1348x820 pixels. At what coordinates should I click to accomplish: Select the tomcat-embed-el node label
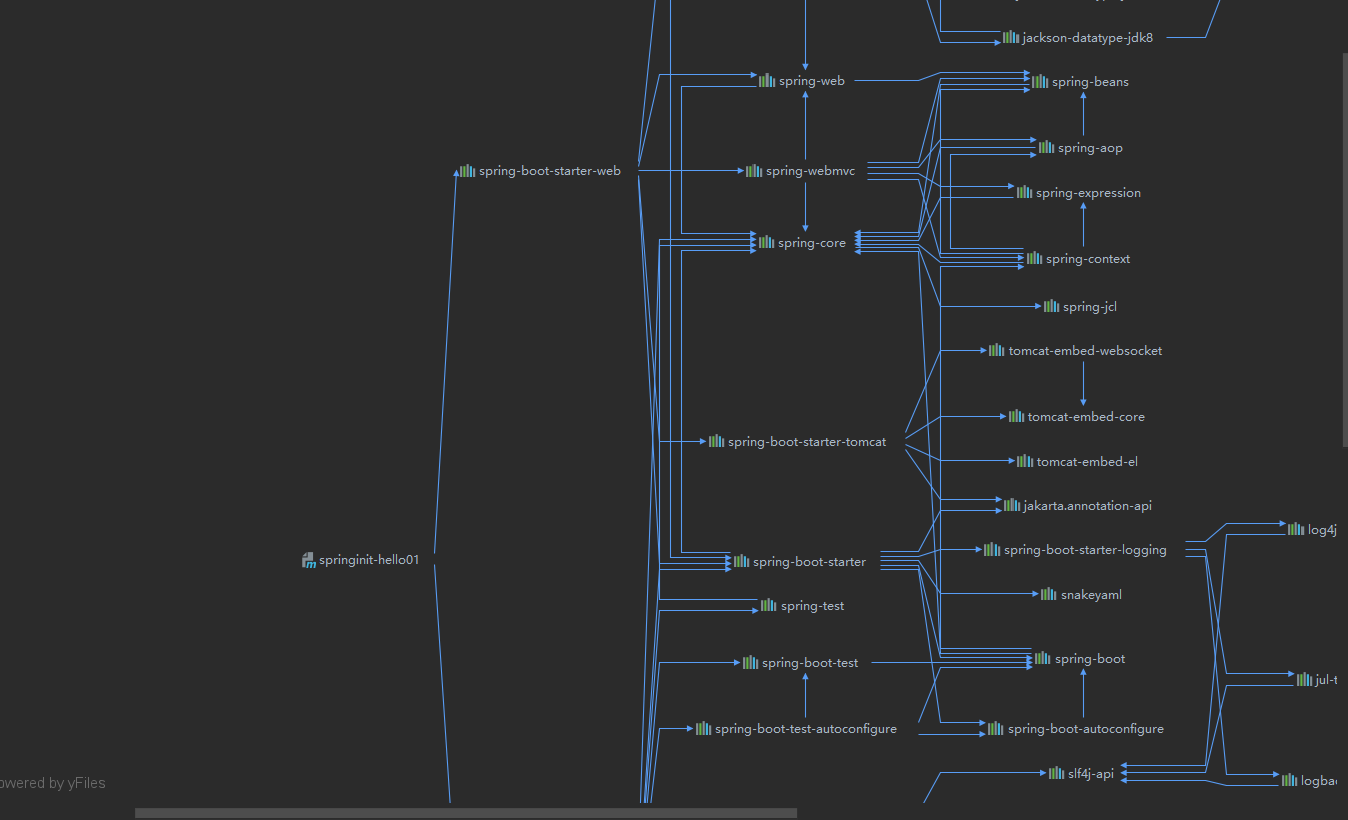tap(1088, 462)
